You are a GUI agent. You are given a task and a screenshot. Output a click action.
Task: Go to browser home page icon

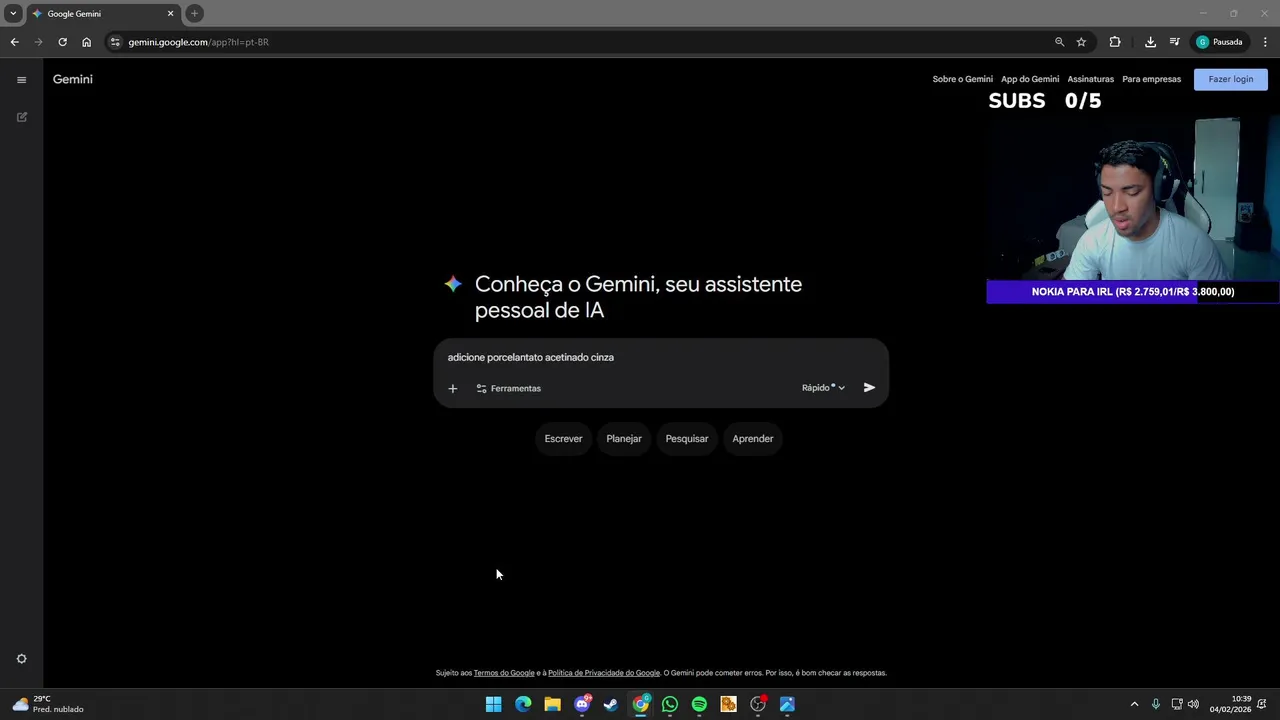point(87,42)
